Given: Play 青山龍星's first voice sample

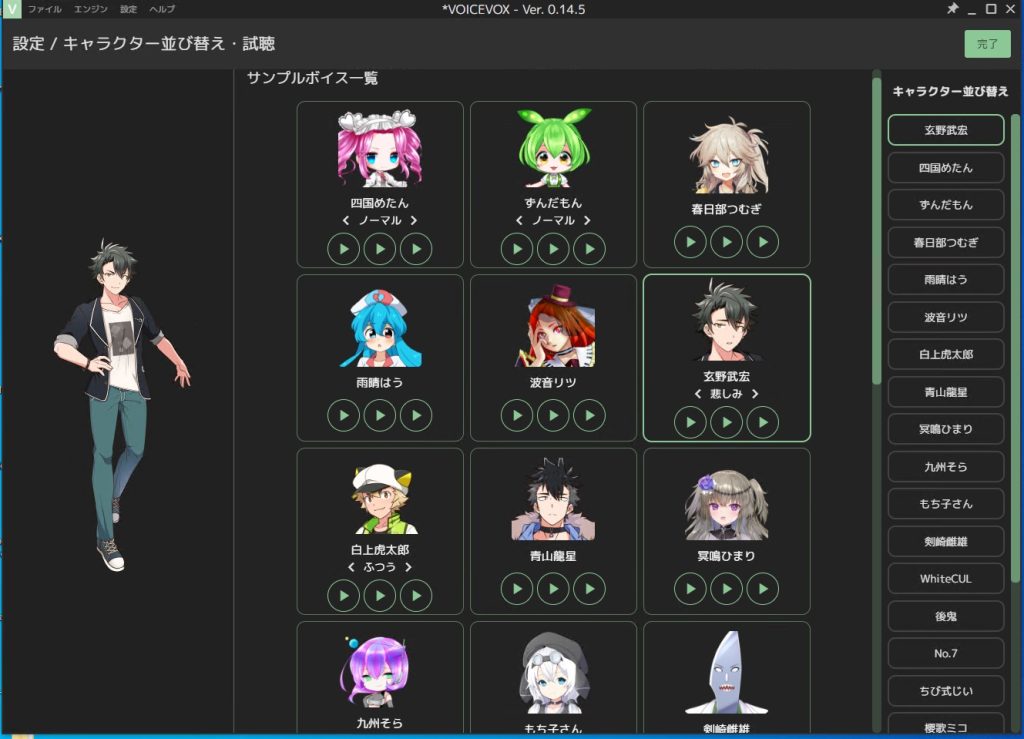Looking at the screenshot, I should coord(517,589).
